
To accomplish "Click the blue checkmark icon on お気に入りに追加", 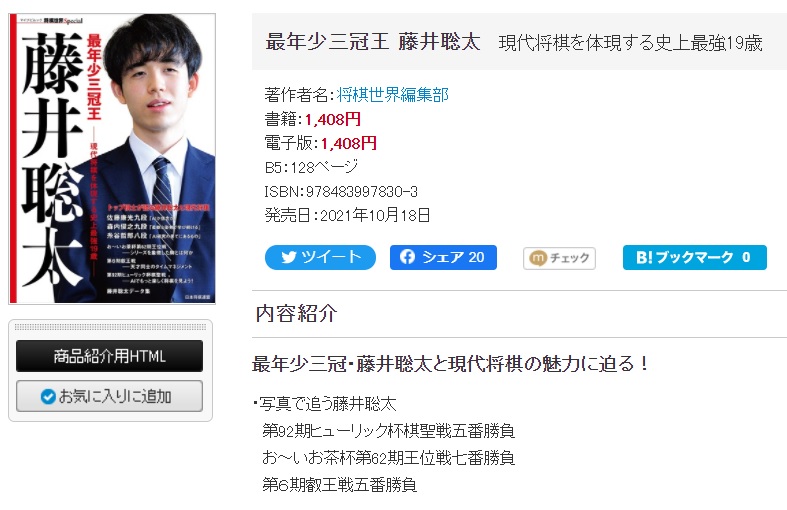I will [48, 397].
